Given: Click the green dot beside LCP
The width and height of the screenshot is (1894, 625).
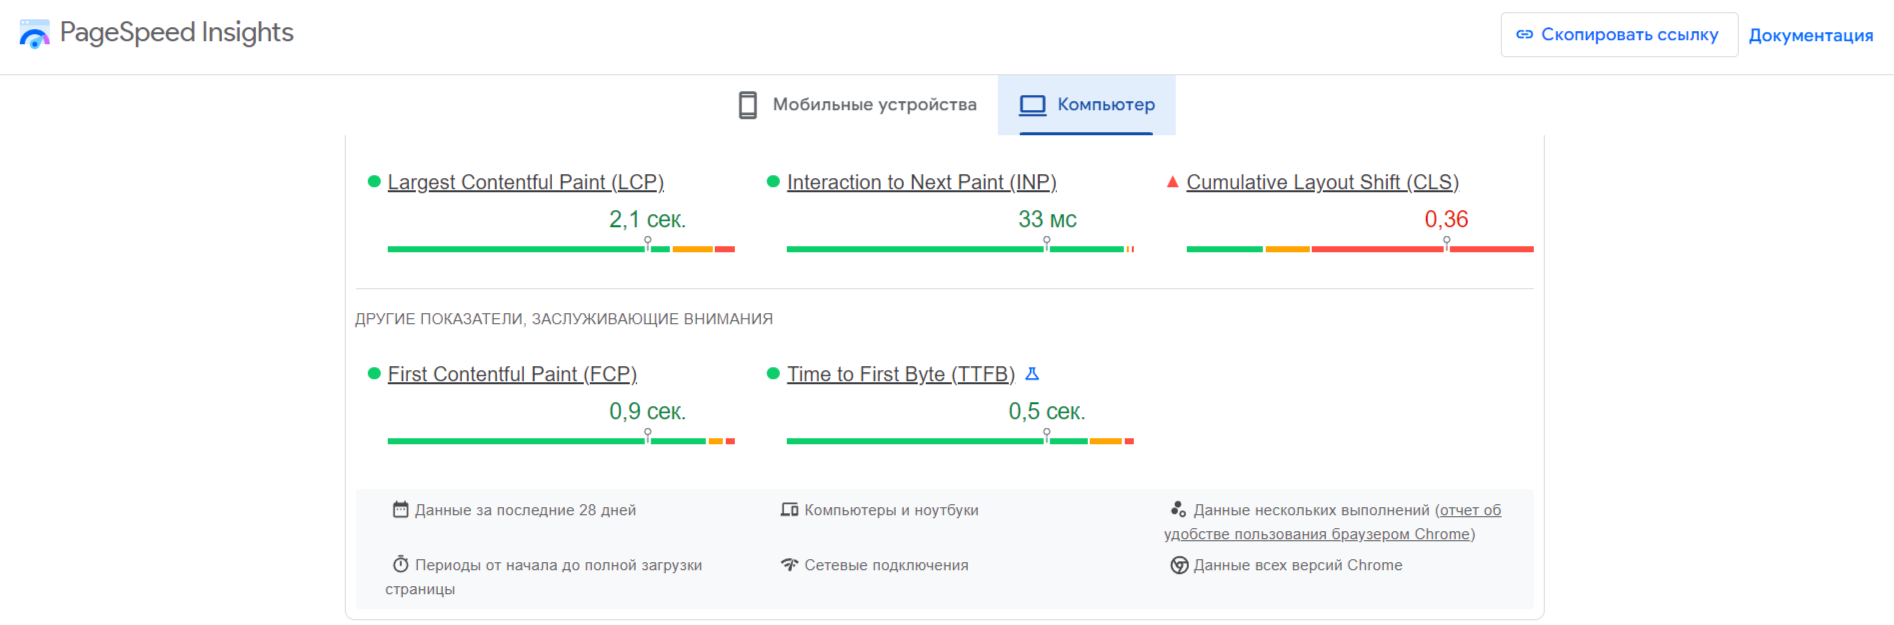Looking at the screenshot, I should 374,182.
